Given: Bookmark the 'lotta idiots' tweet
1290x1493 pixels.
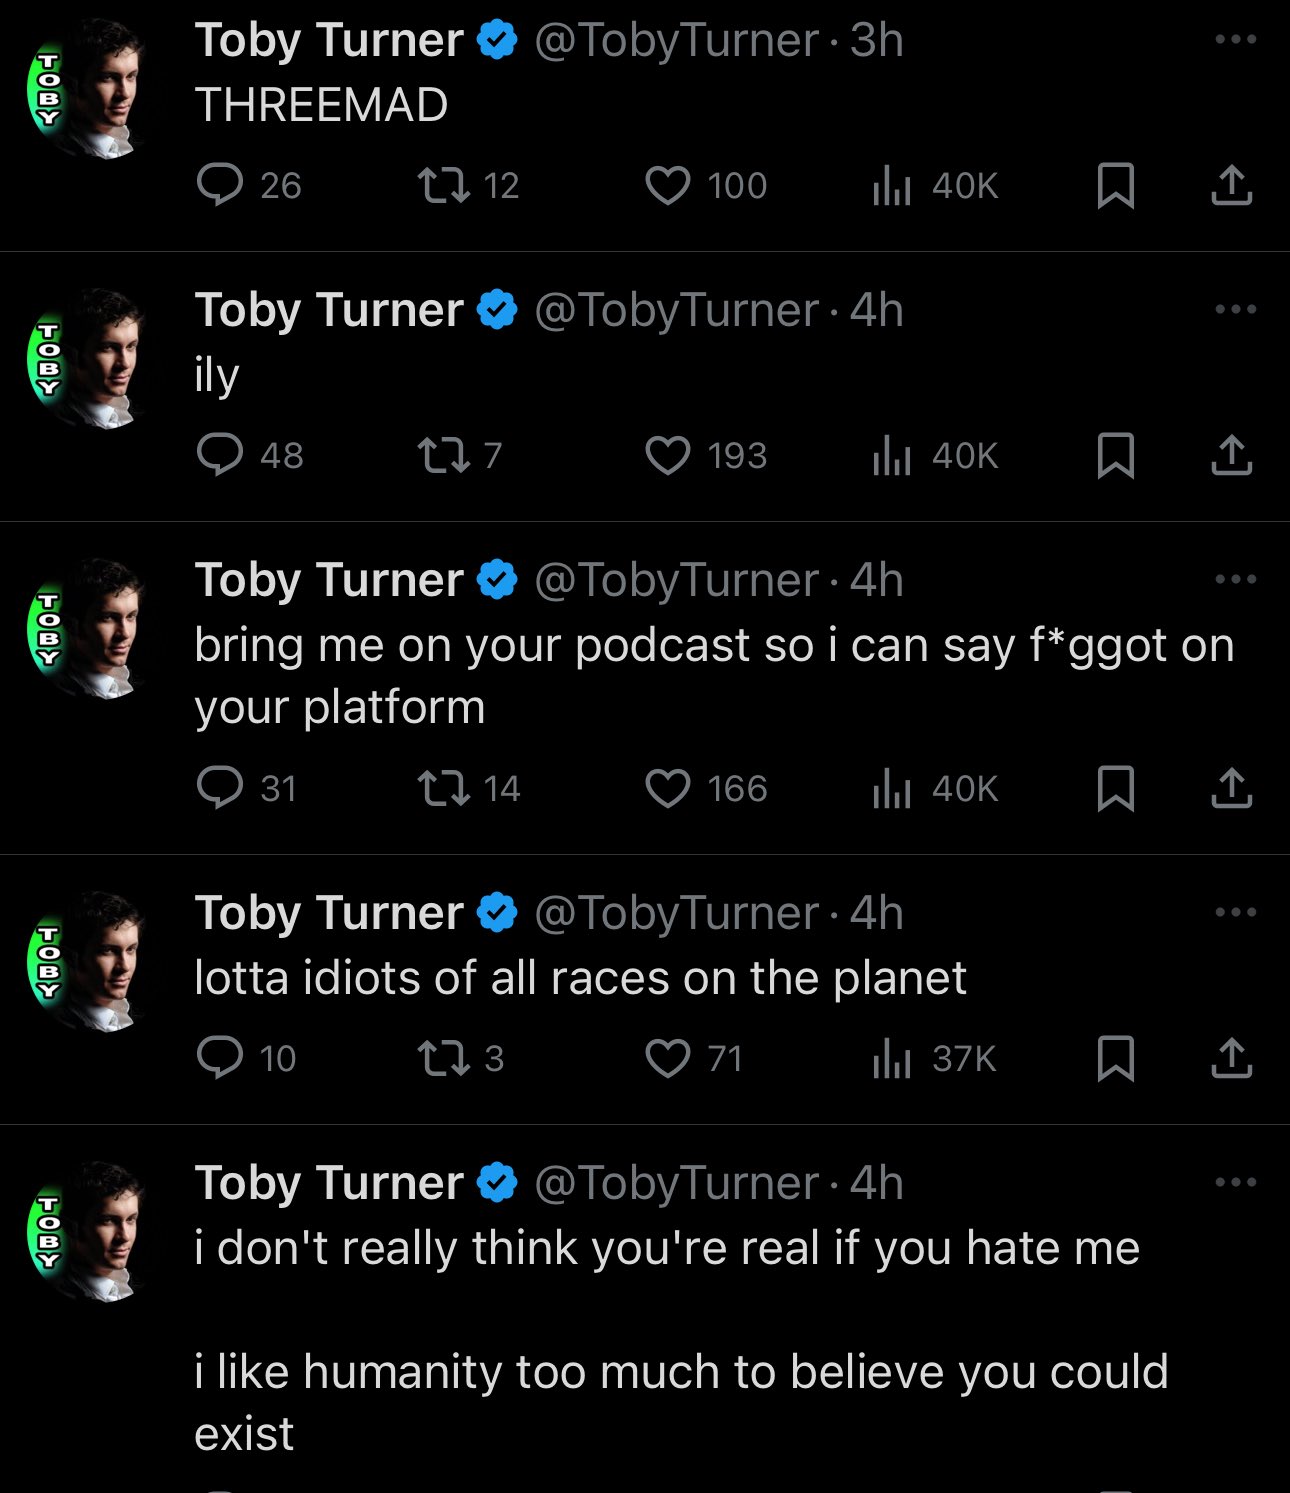Looking at the screenshot, I should click(x=1115, y=1058).
